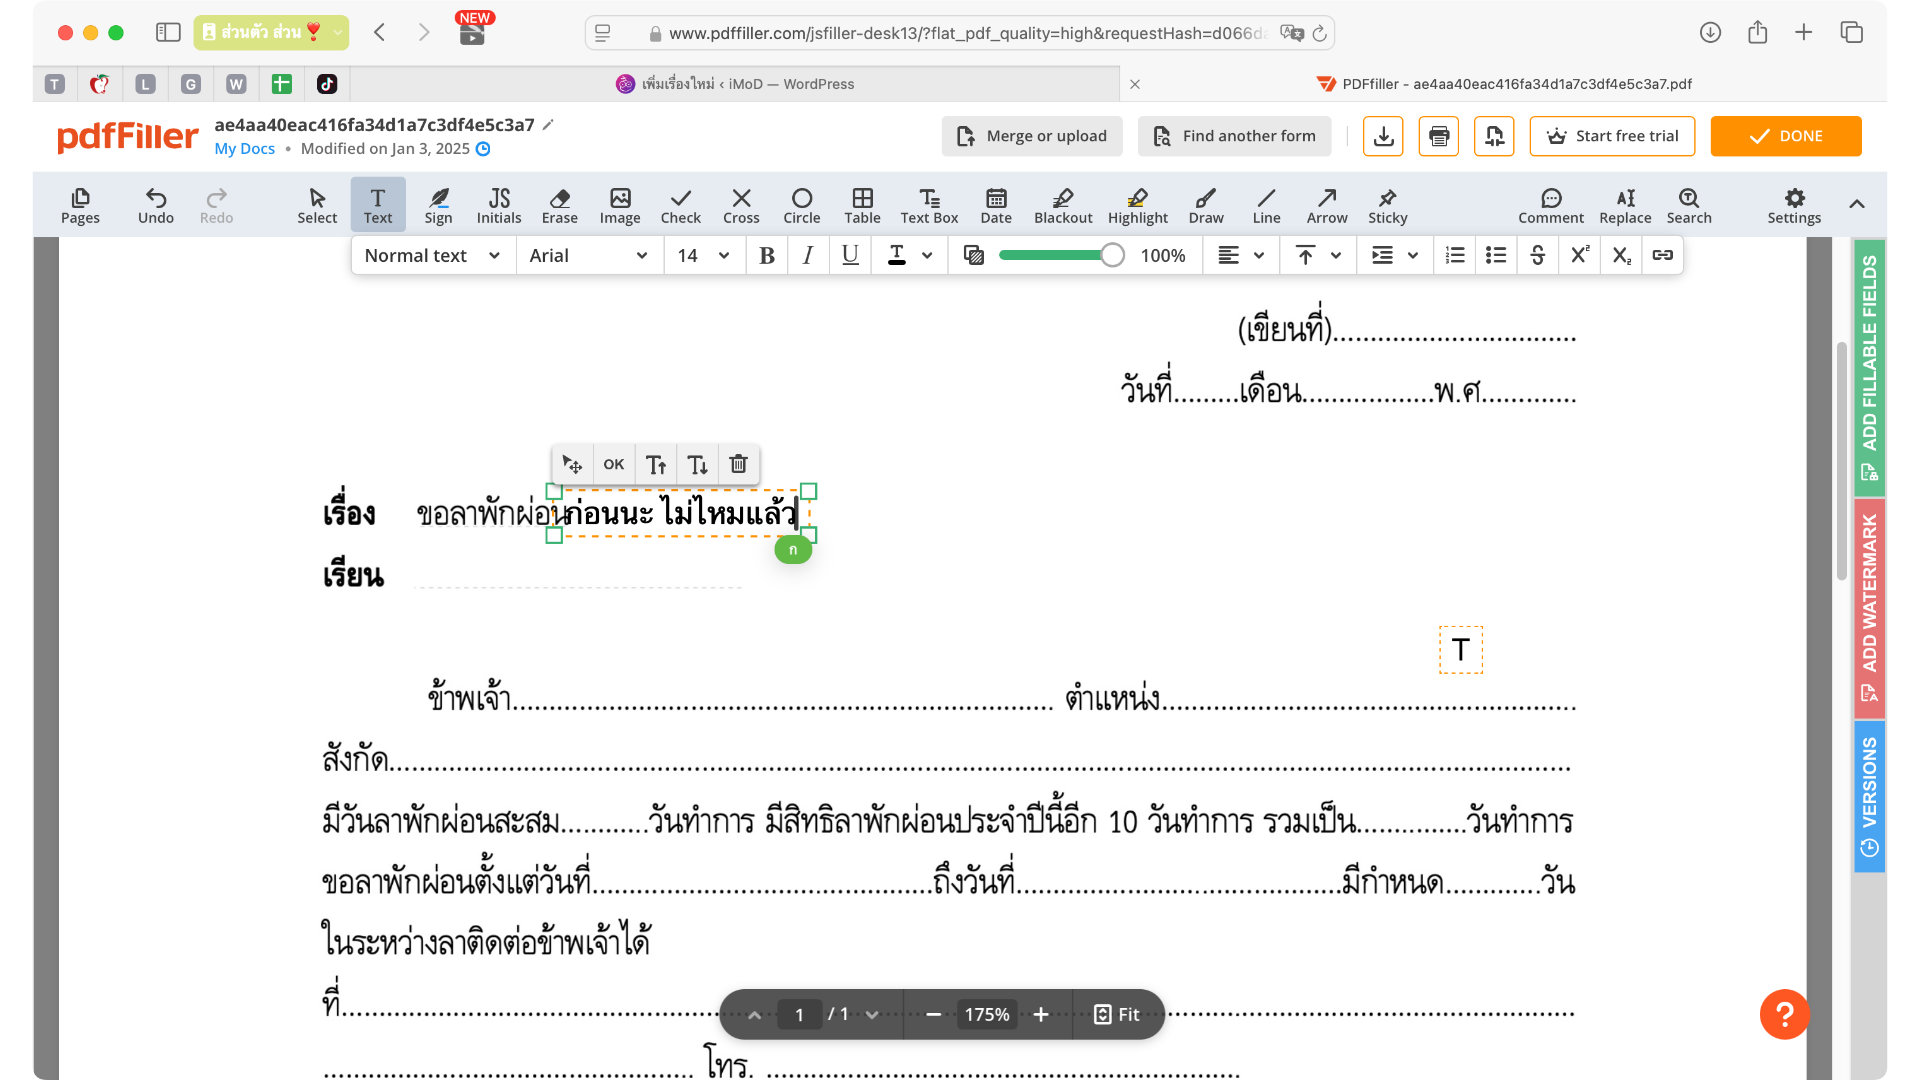Screen dimensions: 1920x1080
Task: Select the Highlight tool
Action: coord(1137,205)
